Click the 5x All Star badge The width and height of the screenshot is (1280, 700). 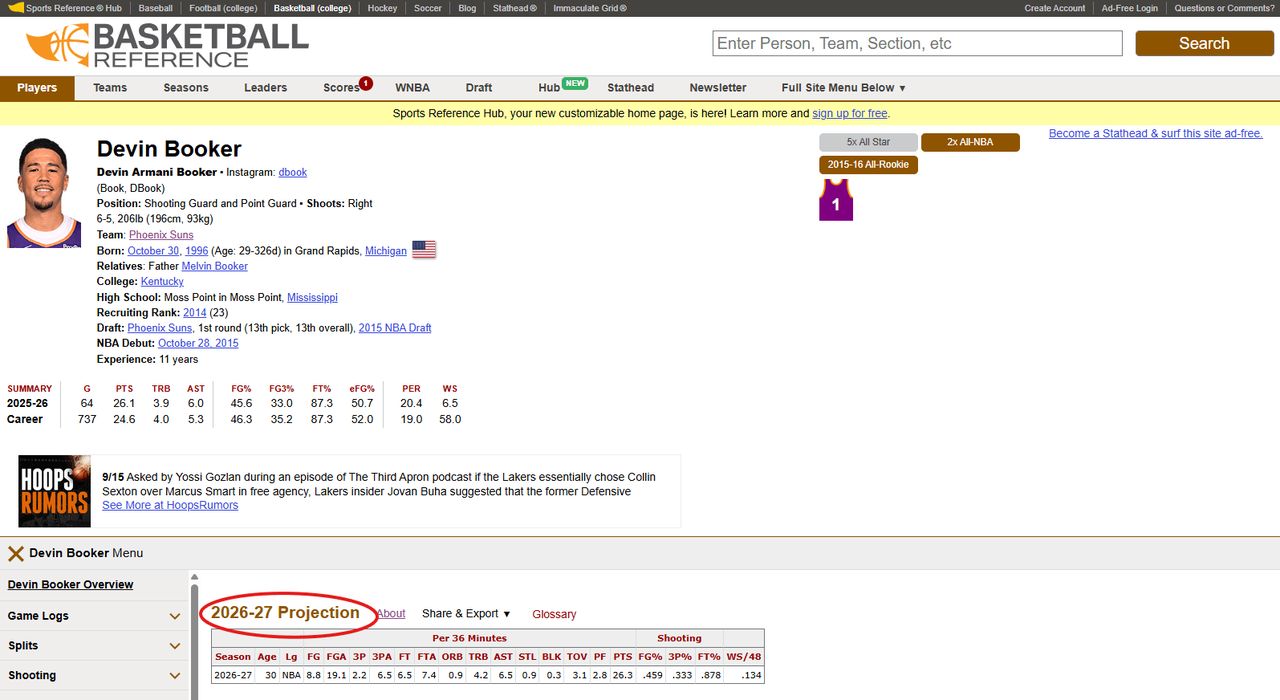868,142
